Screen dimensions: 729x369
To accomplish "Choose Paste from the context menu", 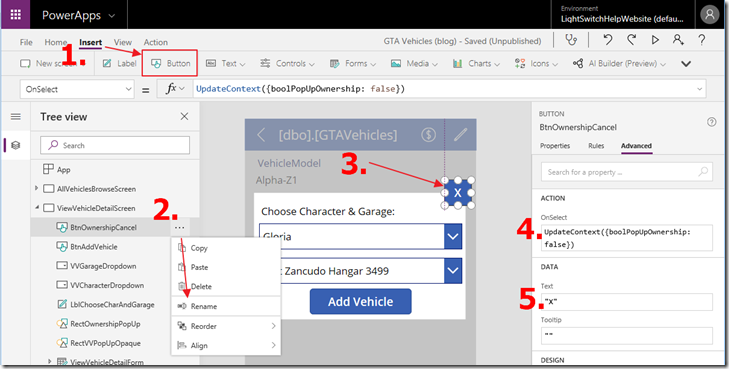I will (226, 267).
